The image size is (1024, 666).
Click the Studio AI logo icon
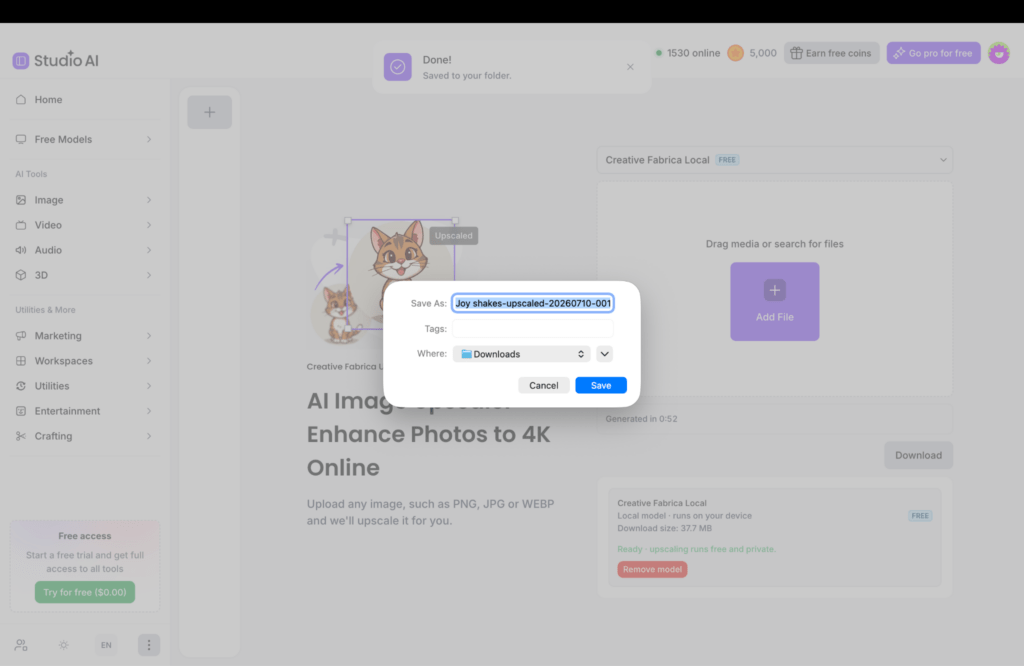pyautogui.click(x=21, y=61)
